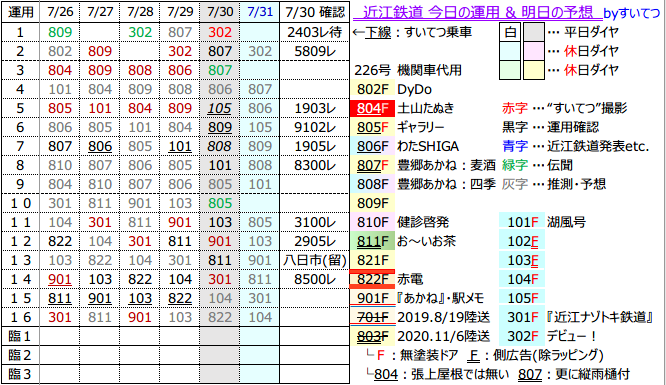The width and height of the screenshot is (666, 385).
Task: Click the pink 休日ダイヤ legend swatch
Action: 533,51
